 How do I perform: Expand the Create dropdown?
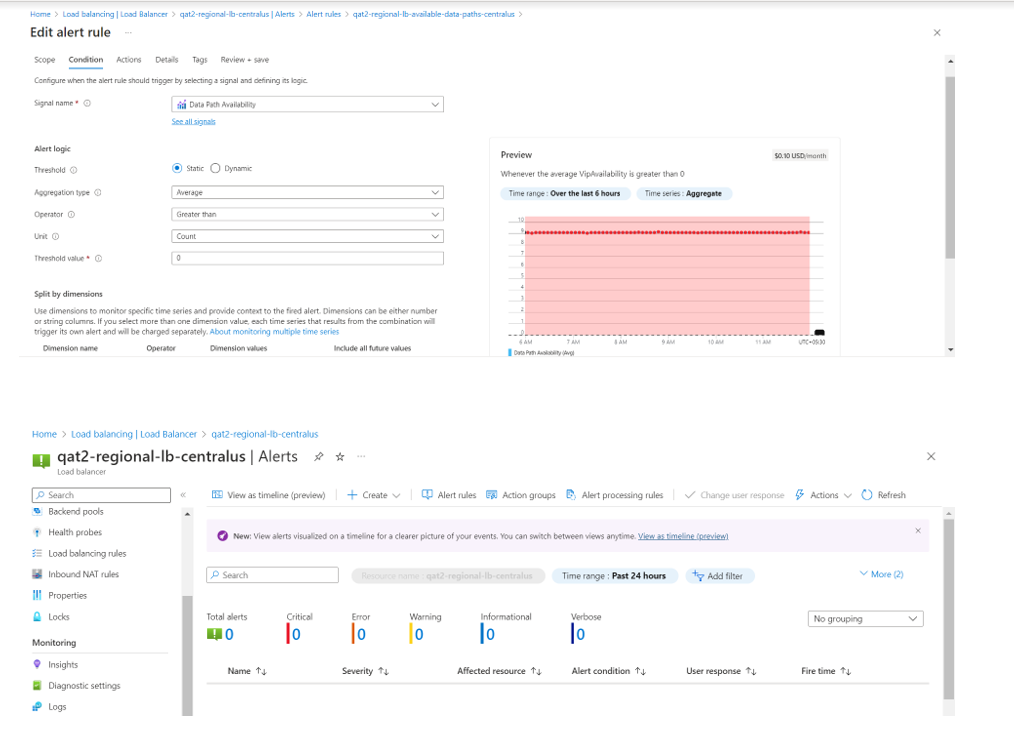[374, 495]
